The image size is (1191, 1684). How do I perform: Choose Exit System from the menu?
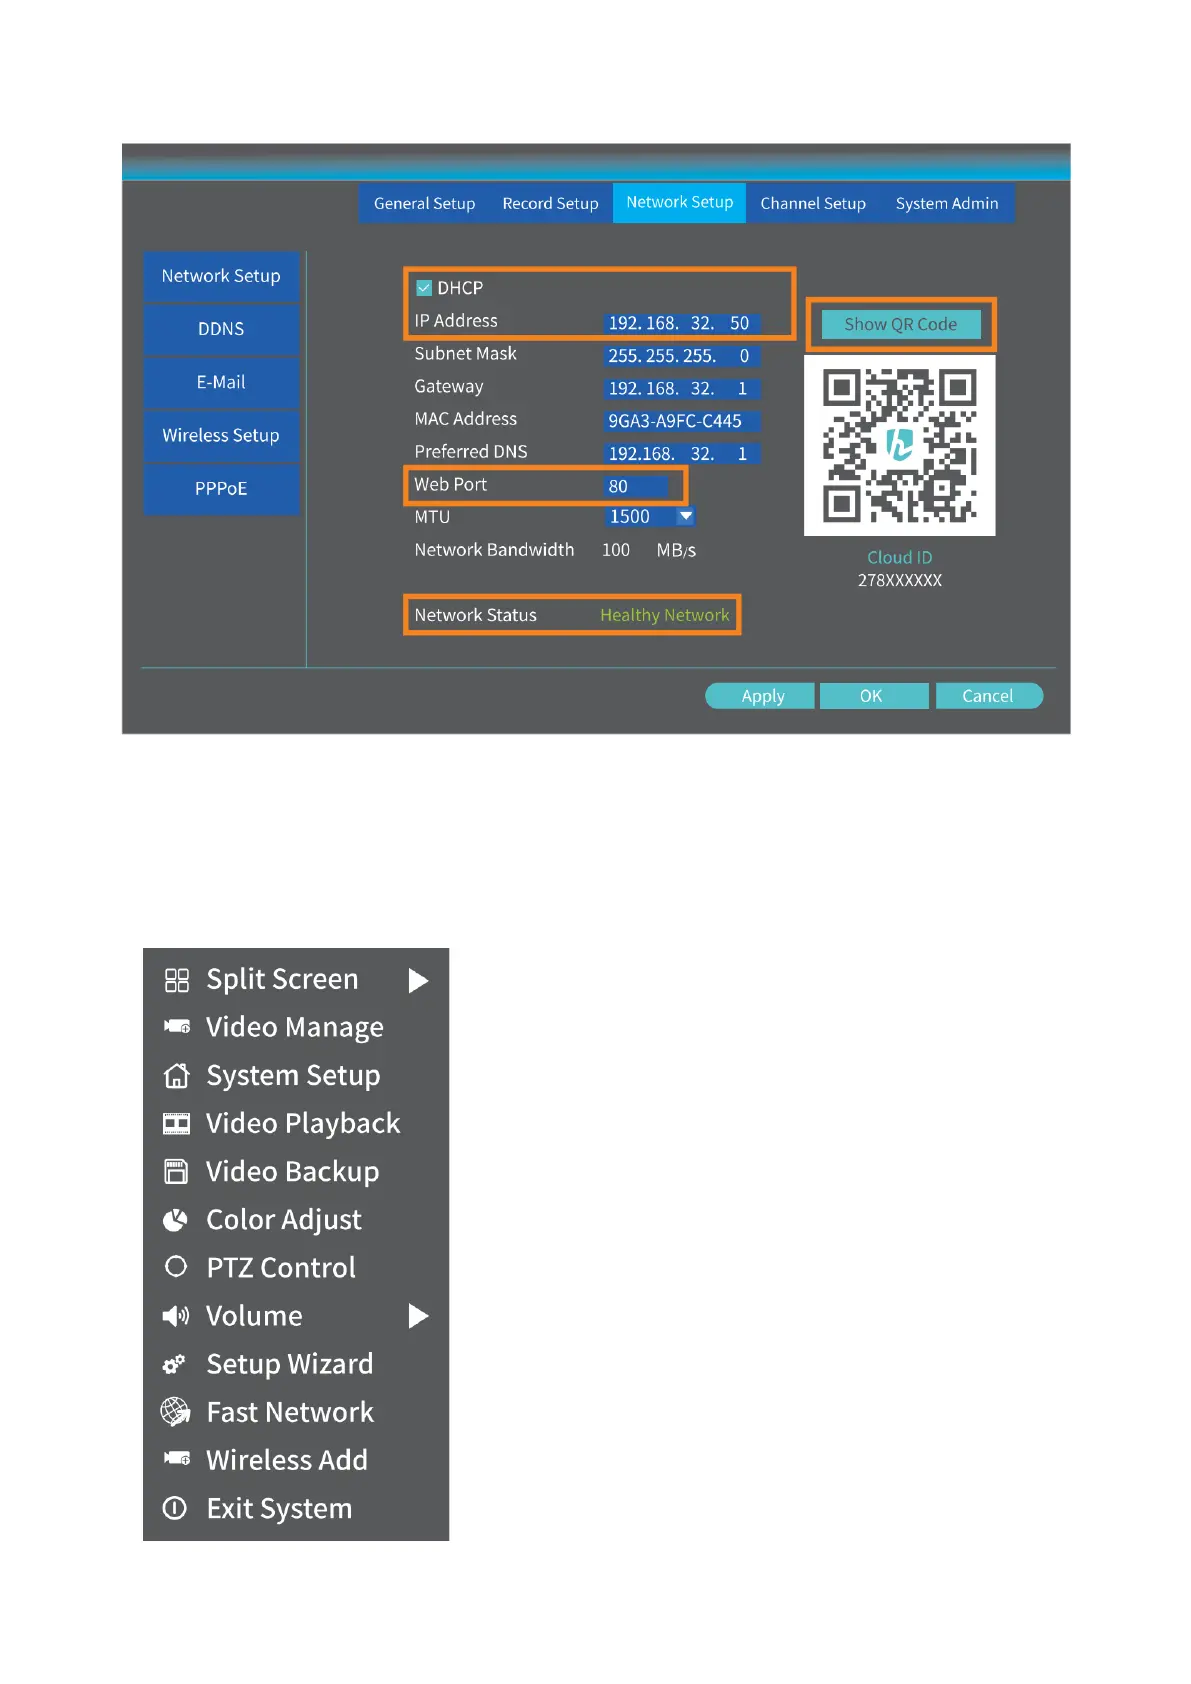(x=279, y=1508)
